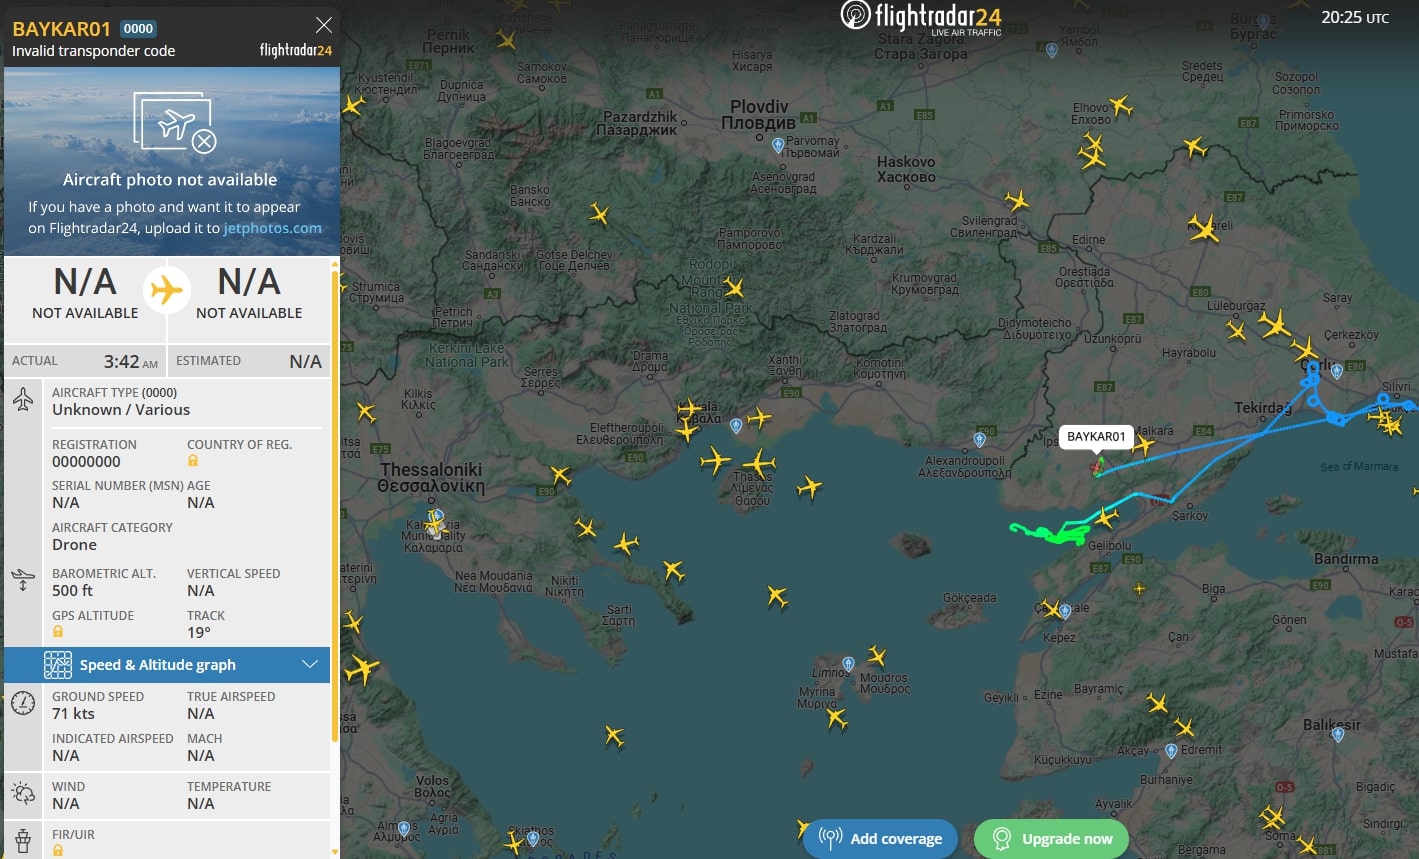
Task: Click the airport pin near Edremit
Action: (1171, 750)
